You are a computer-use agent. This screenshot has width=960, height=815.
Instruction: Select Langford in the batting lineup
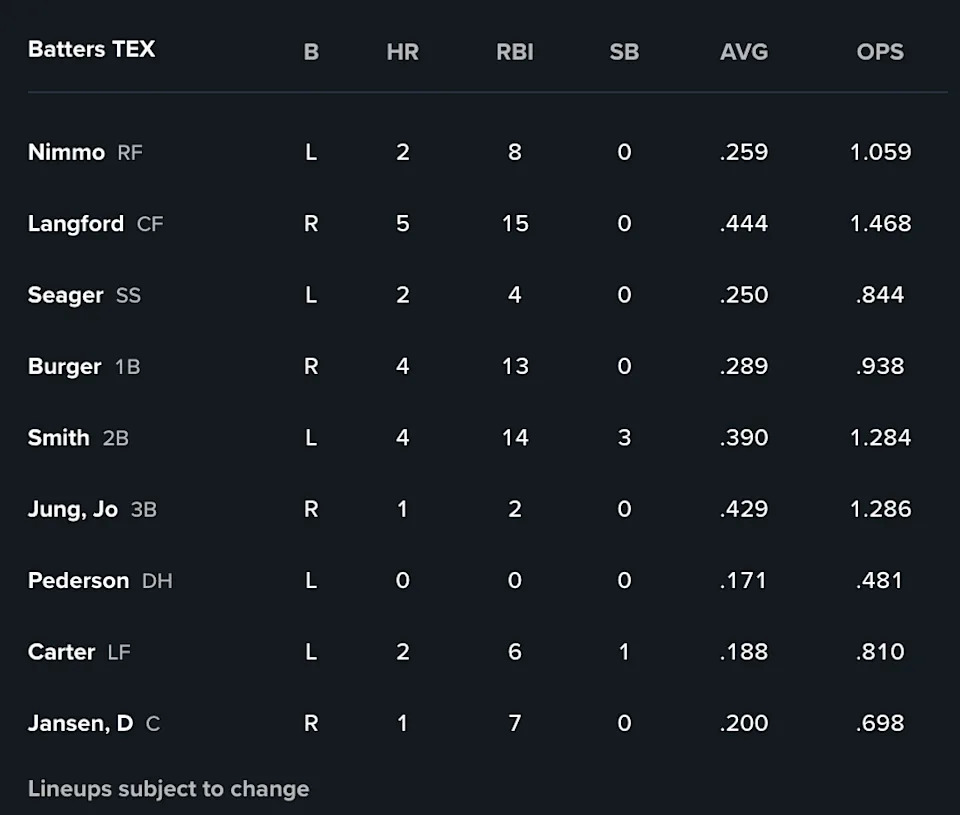pyautogui.click(x=76, y=224)
